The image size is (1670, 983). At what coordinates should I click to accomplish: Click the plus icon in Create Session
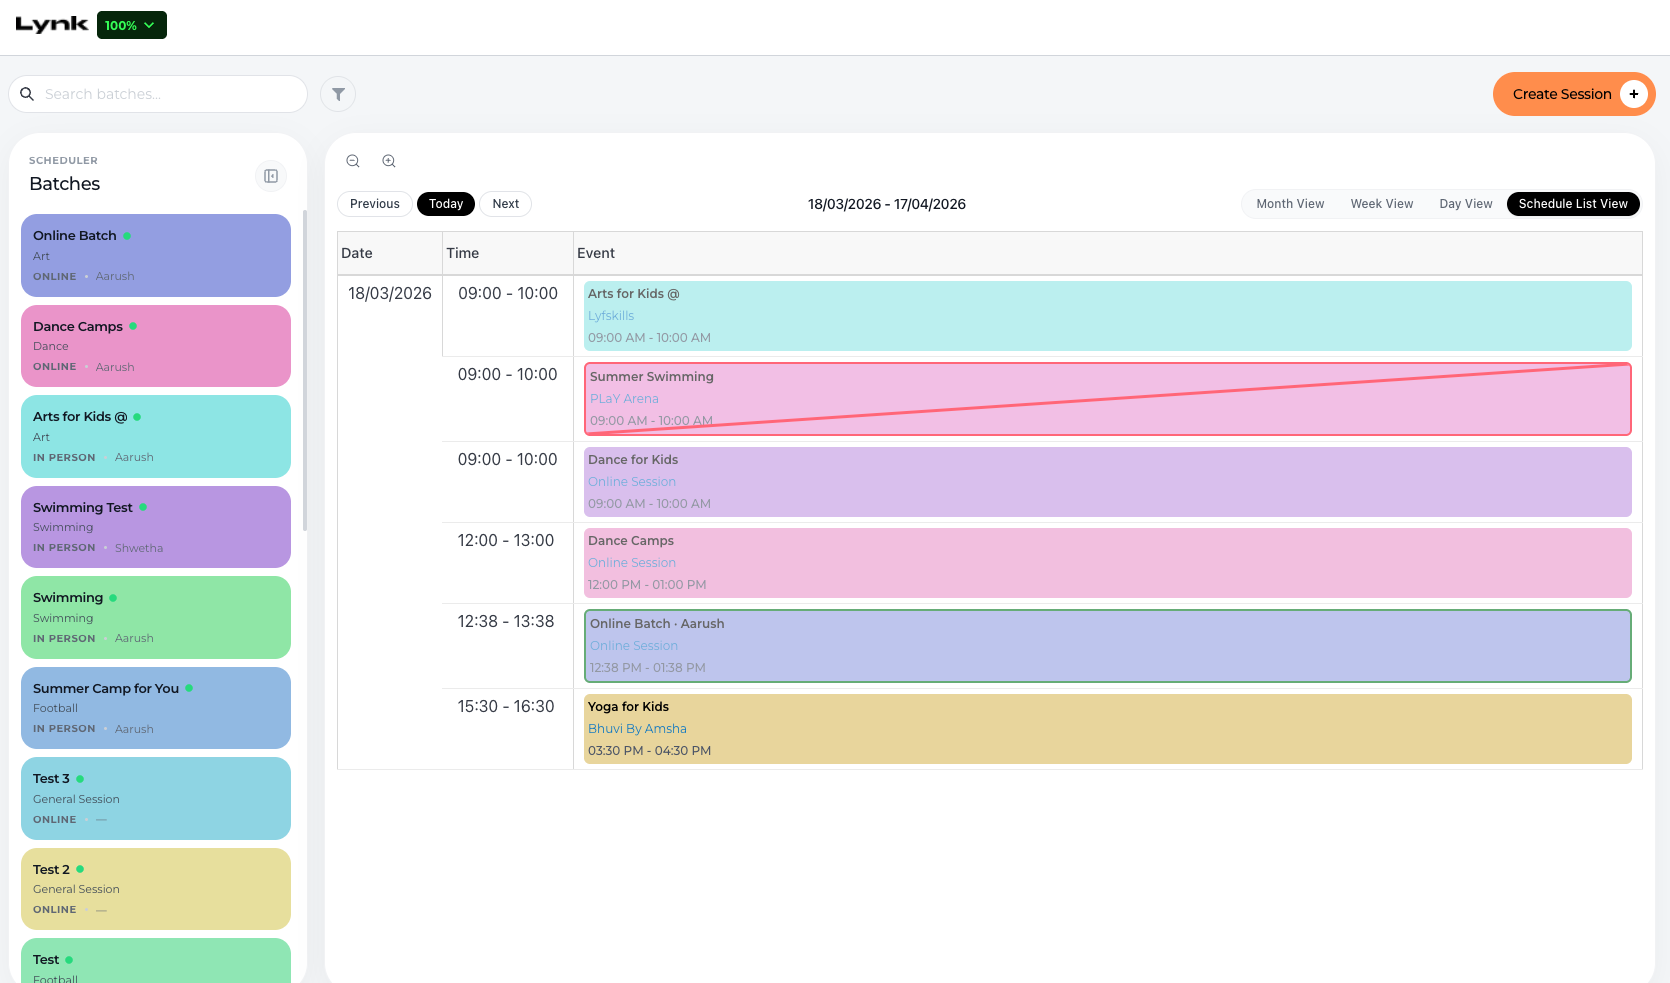[1634, 94]
